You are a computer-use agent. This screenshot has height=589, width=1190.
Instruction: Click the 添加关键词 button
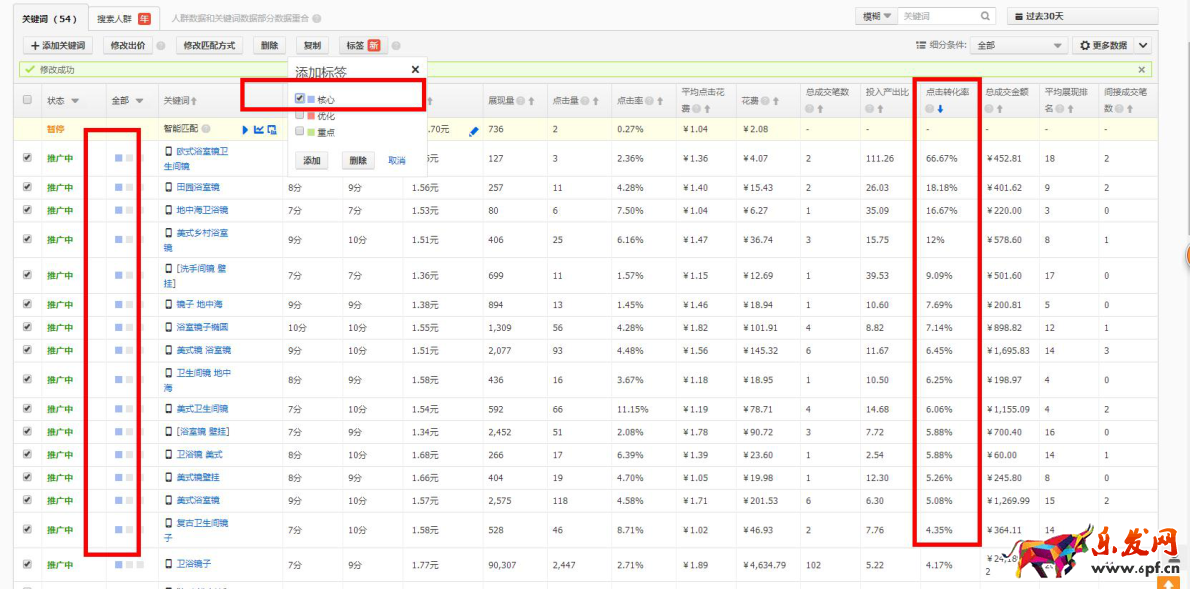(58, 46)
